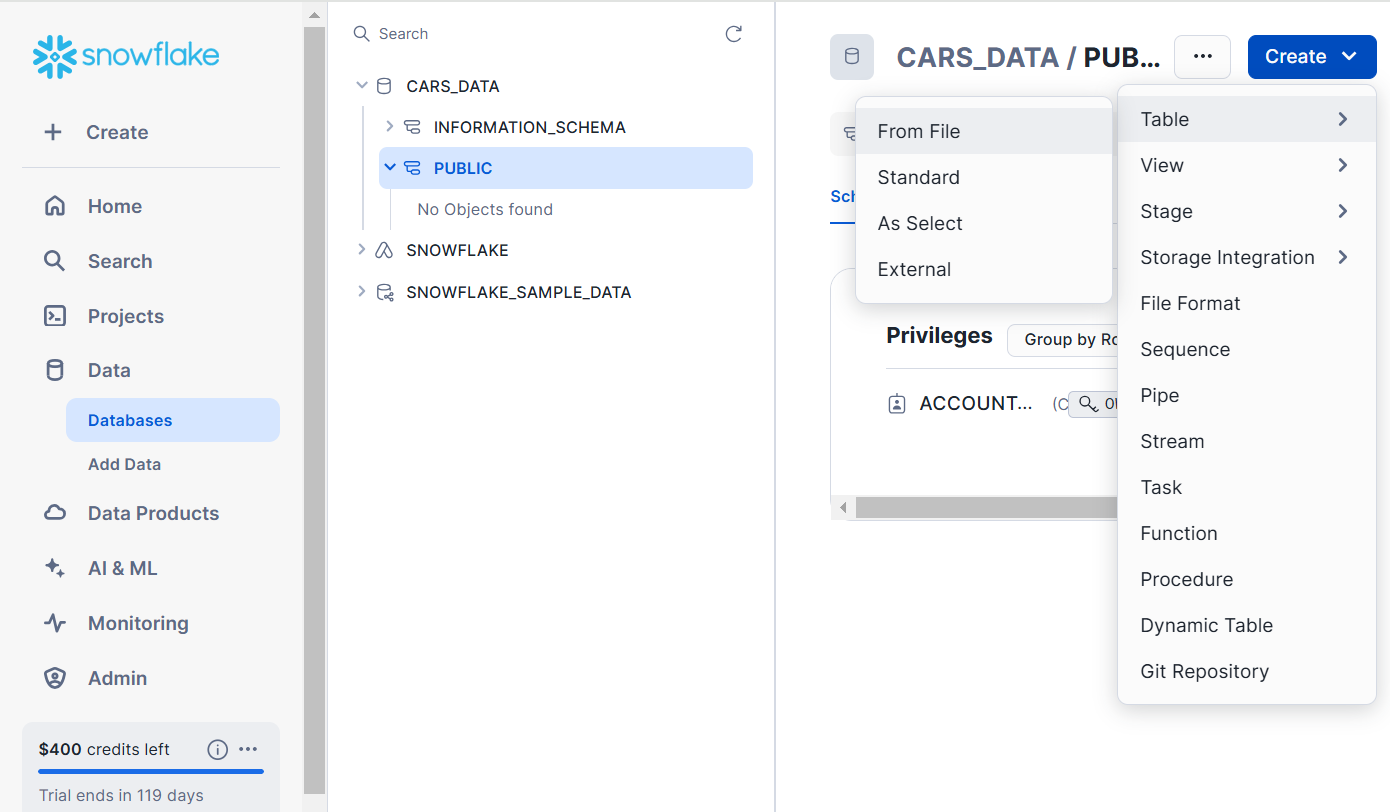Select File Format in Create menu
1390x812 pixels.
coord(1246,303)
